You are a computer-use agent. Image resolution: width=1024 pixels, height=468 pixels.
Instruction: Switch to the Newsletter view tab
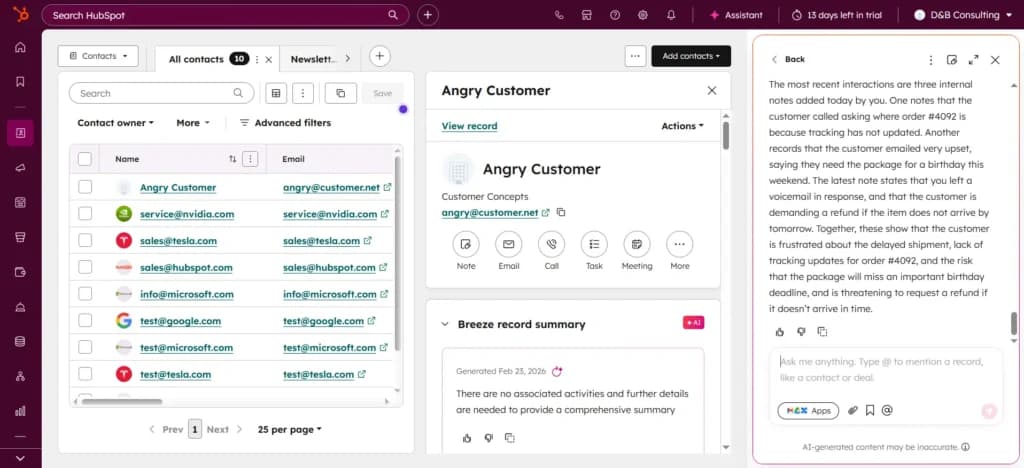coord(313,59)
